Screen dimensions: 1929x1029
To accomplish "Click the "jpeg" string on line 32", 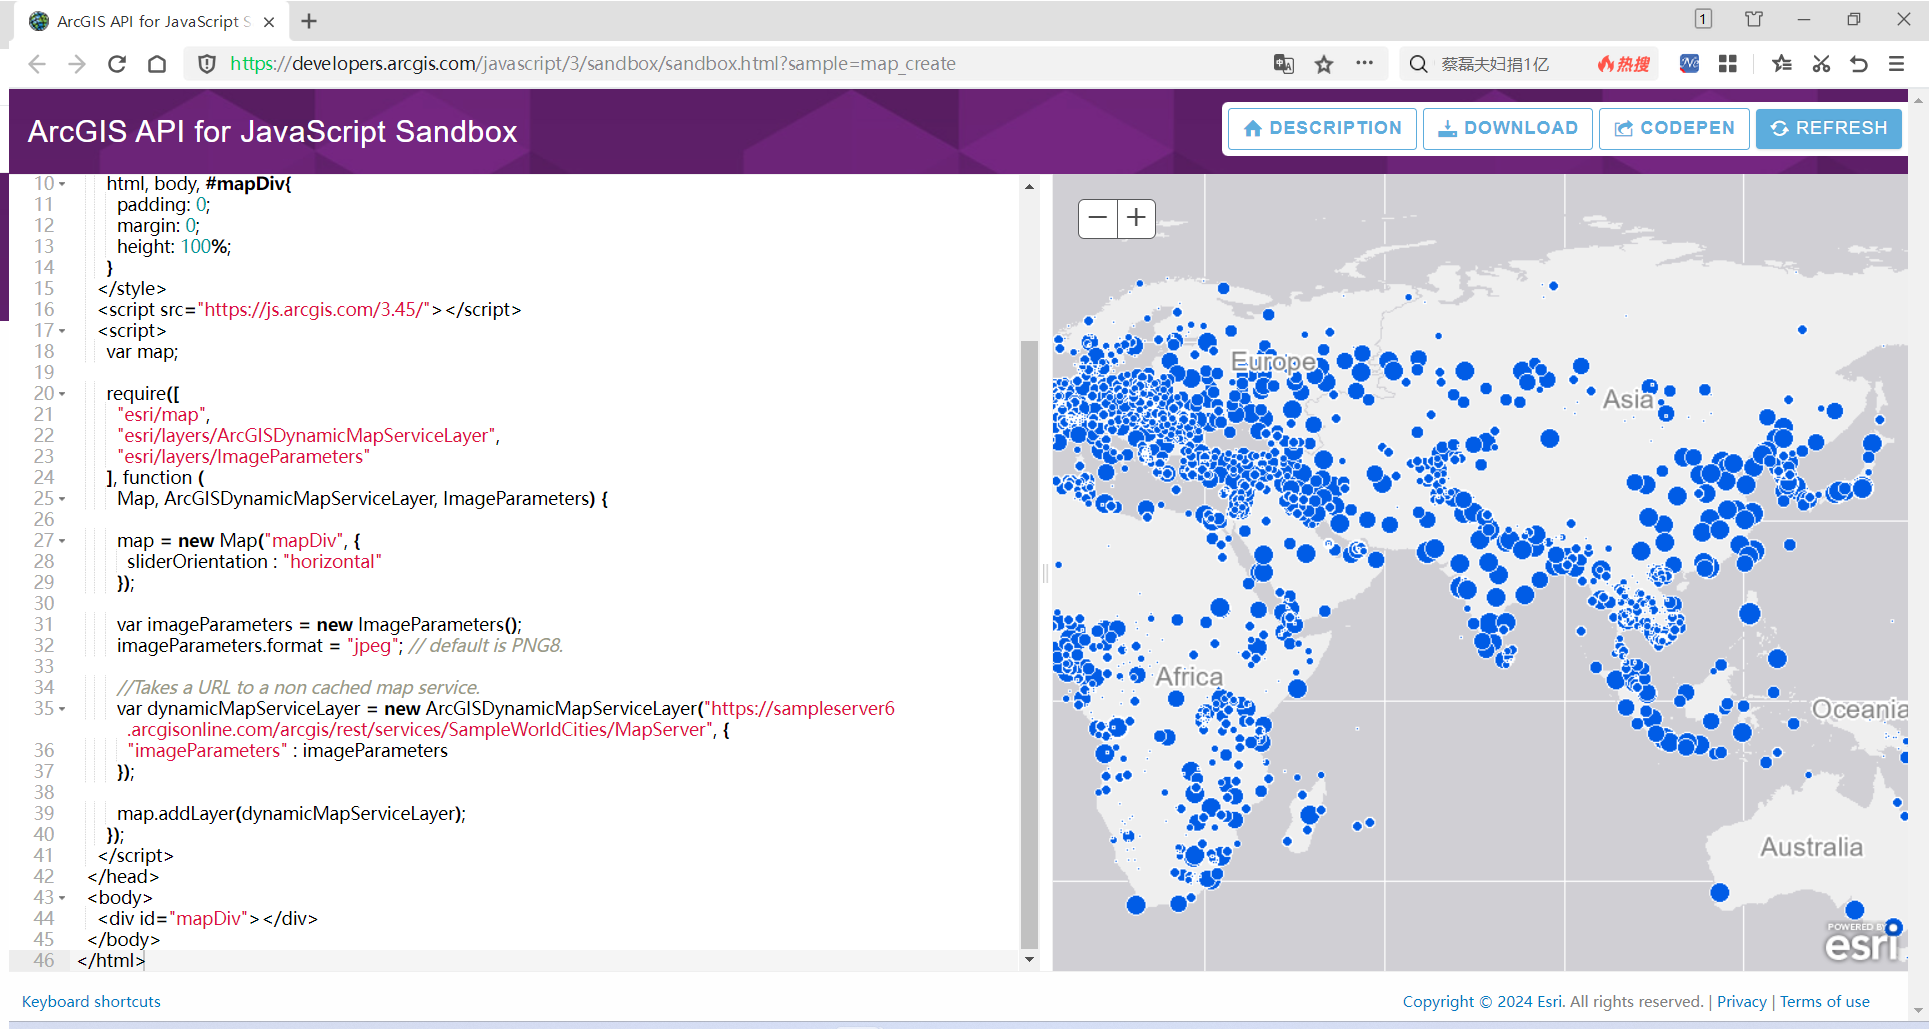I will pyautogui.click(x=373, y=646).
